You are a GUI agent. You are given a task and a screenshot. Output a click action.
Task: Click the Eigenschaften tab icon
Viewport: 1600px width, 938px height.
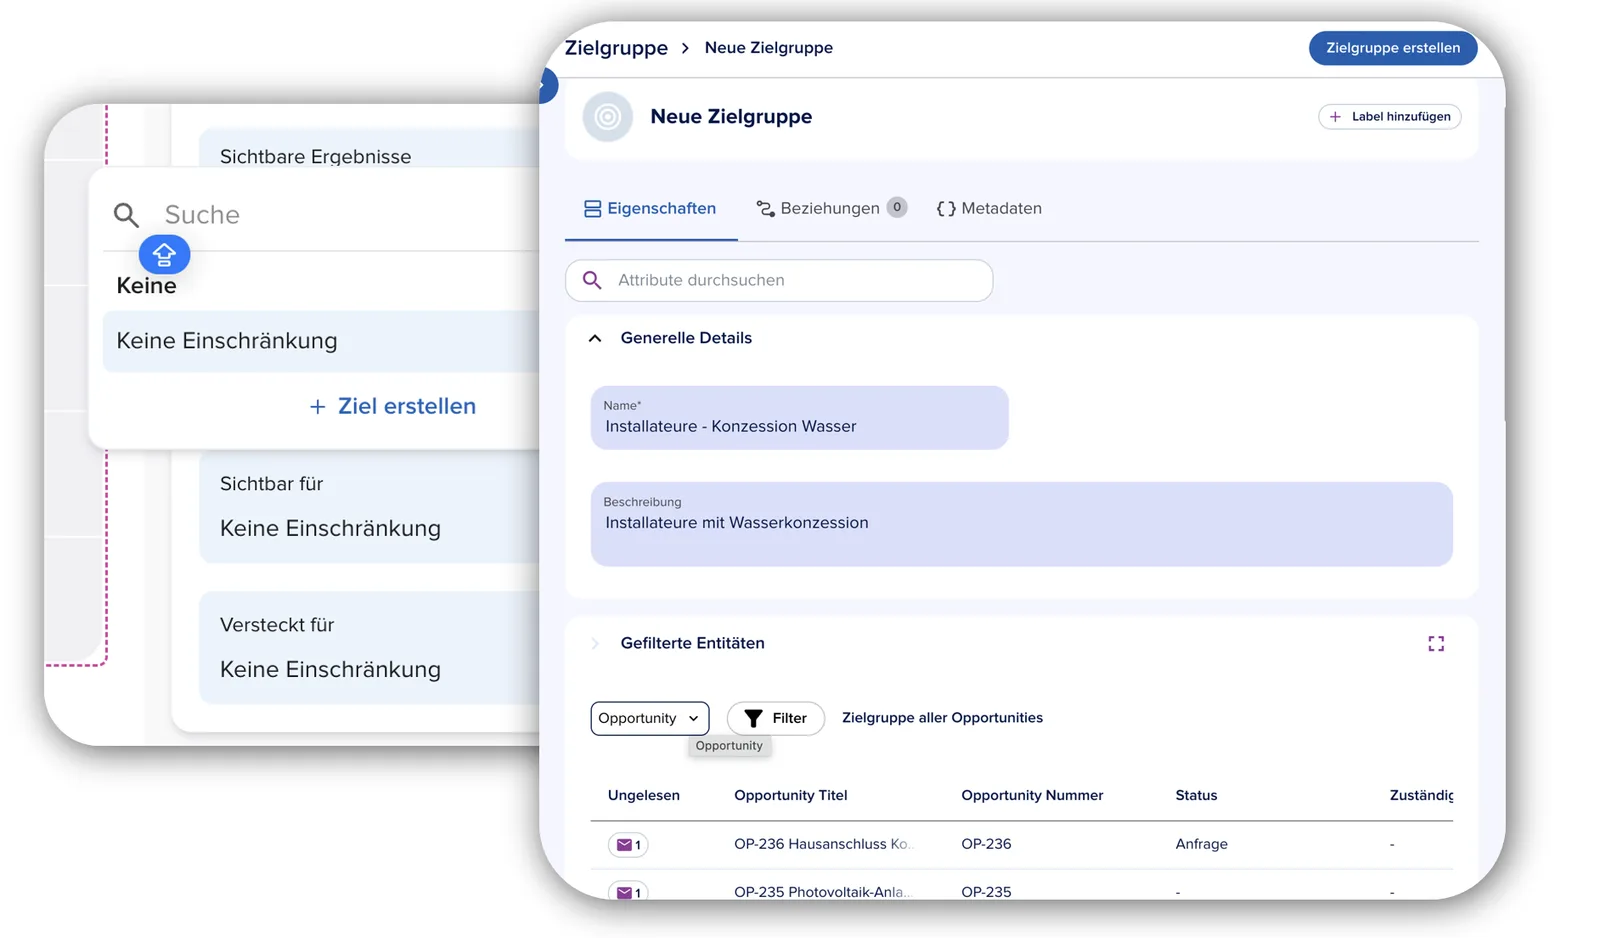pyautogui.click(x=592, y=209)
